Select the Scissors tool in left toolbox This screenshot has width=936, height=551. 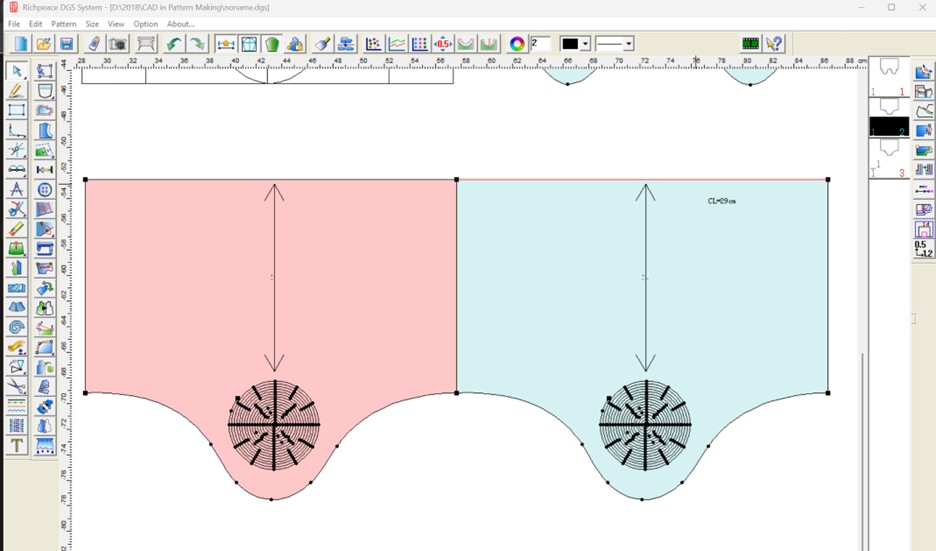(17, 209)
